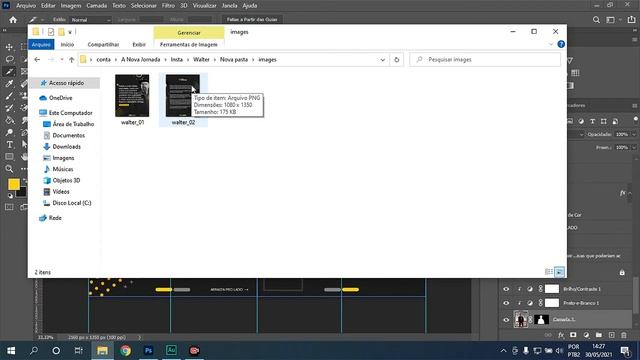The width and height of the screenshot is (640, 360).
Task: Refresh the Explorer address bar location
Action: point(396,60)
